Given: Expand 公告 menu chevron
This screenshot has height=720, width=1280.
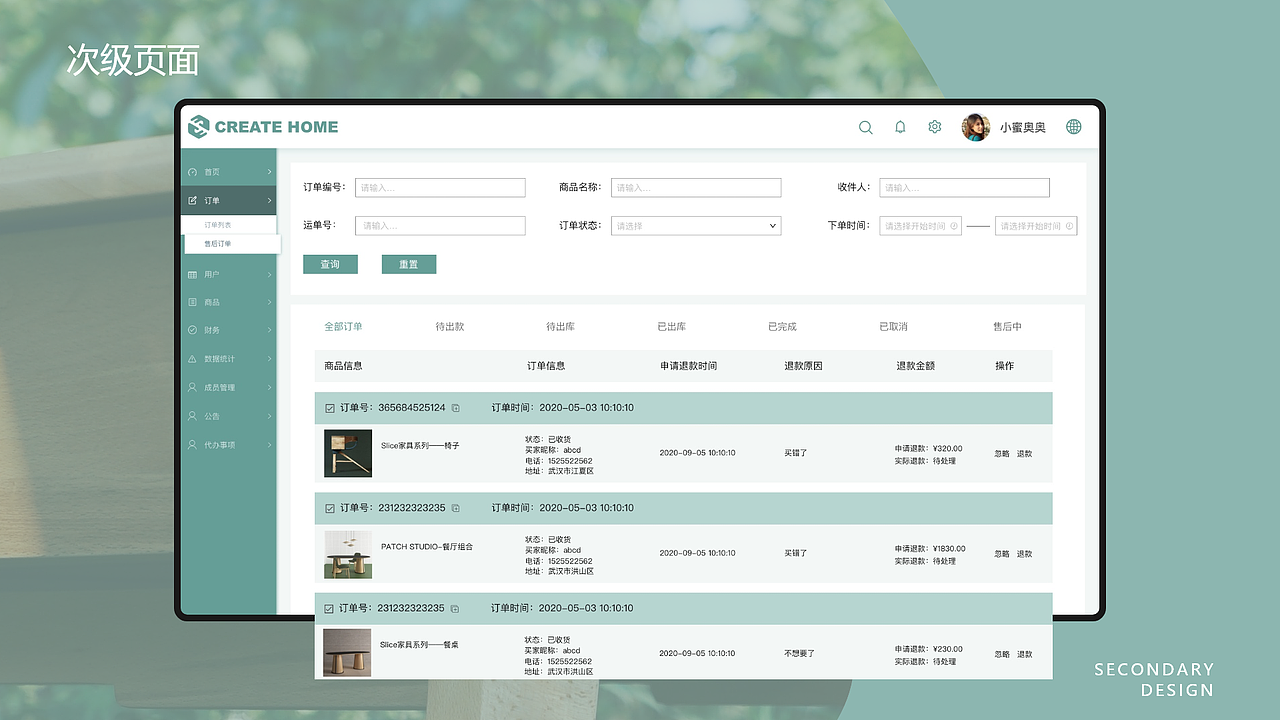Looking at the screenshot, I should point(270,416).
